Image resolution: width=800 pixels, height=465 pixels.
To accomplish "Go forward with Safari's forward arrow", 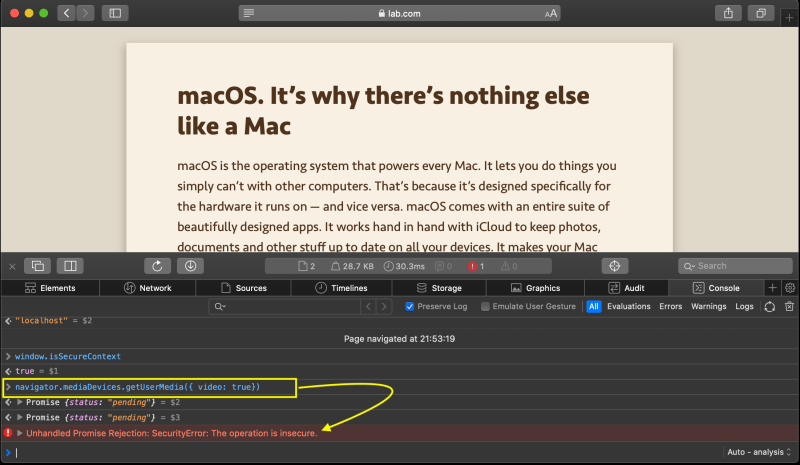I will pos(85,13).
